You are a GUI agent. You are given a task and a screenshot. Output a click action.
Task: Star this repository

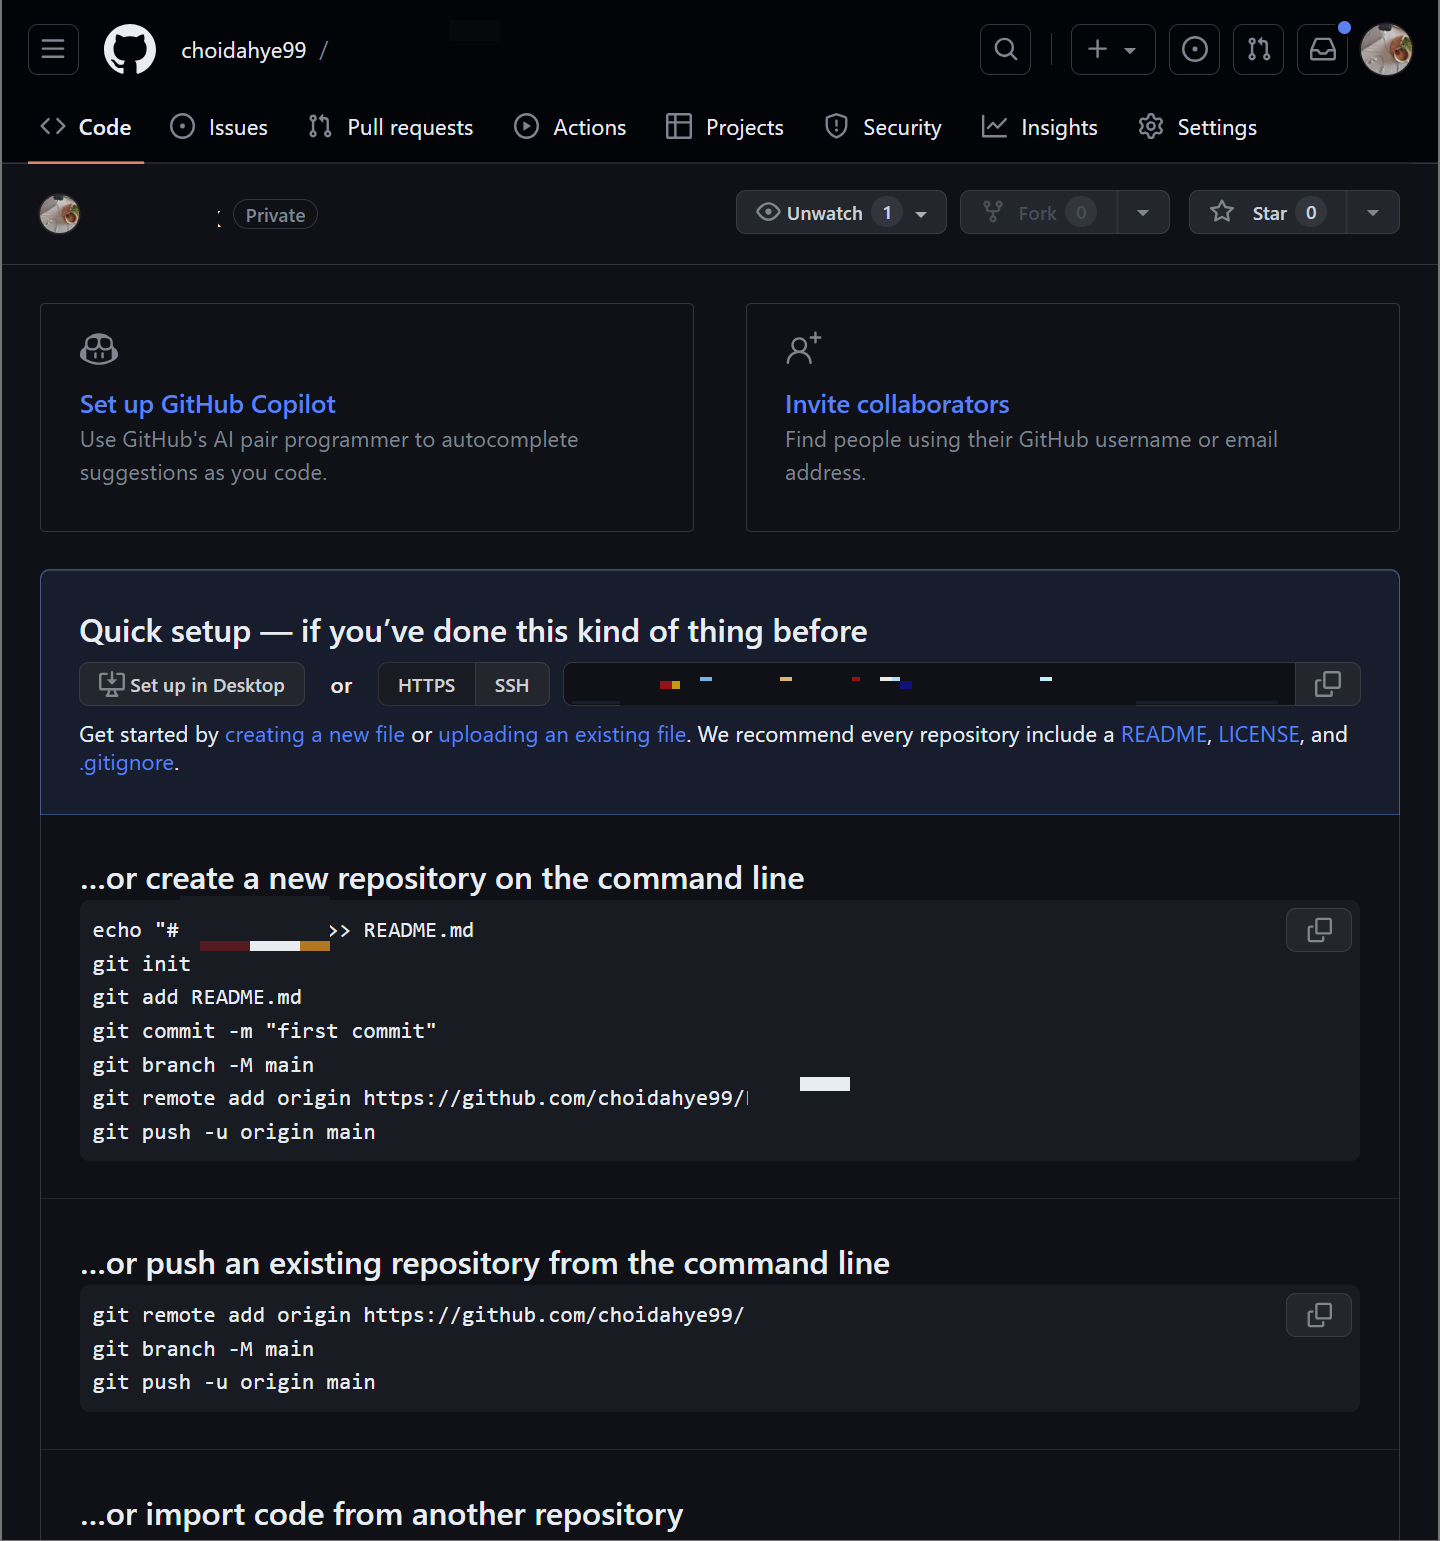tap(1268, 212)
